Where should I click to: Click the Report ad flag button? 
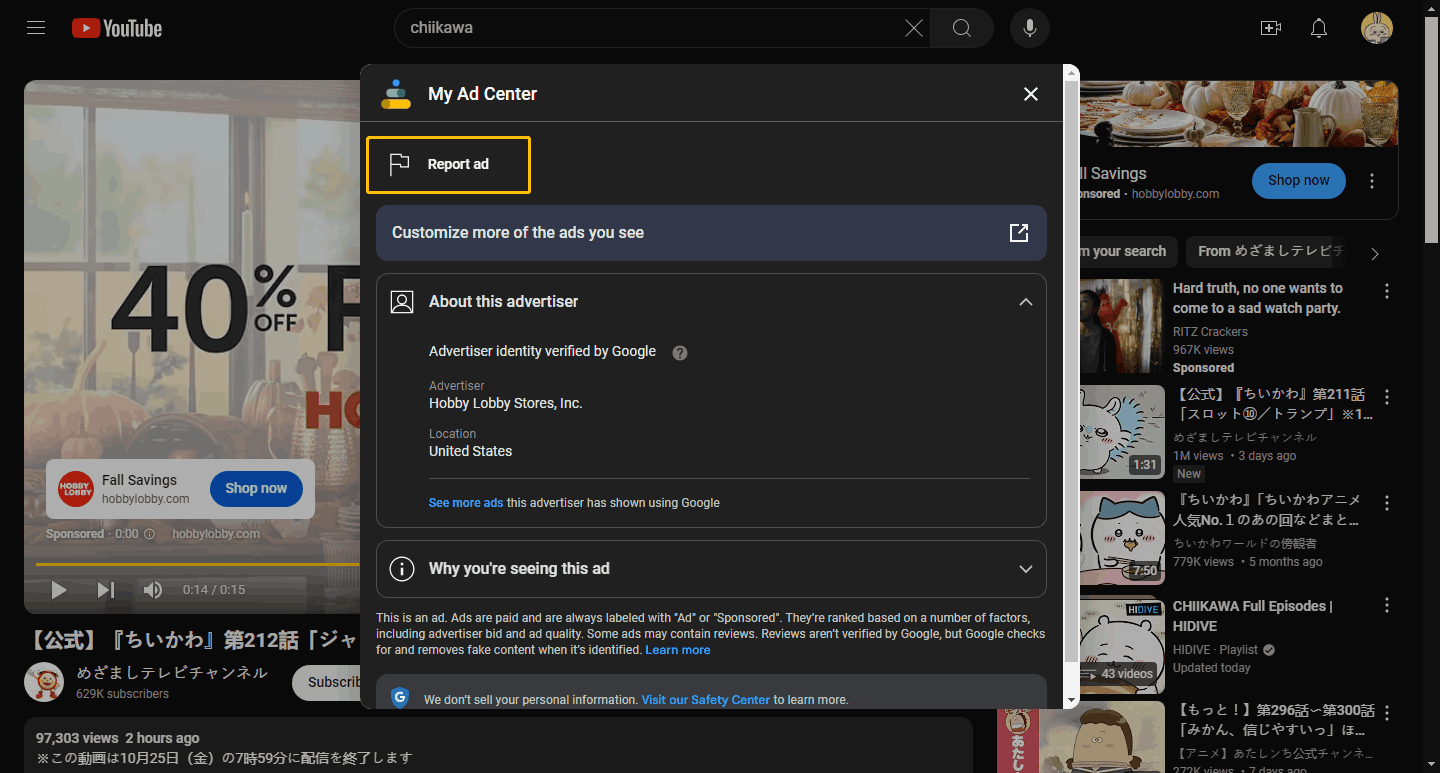pos(448,165)
